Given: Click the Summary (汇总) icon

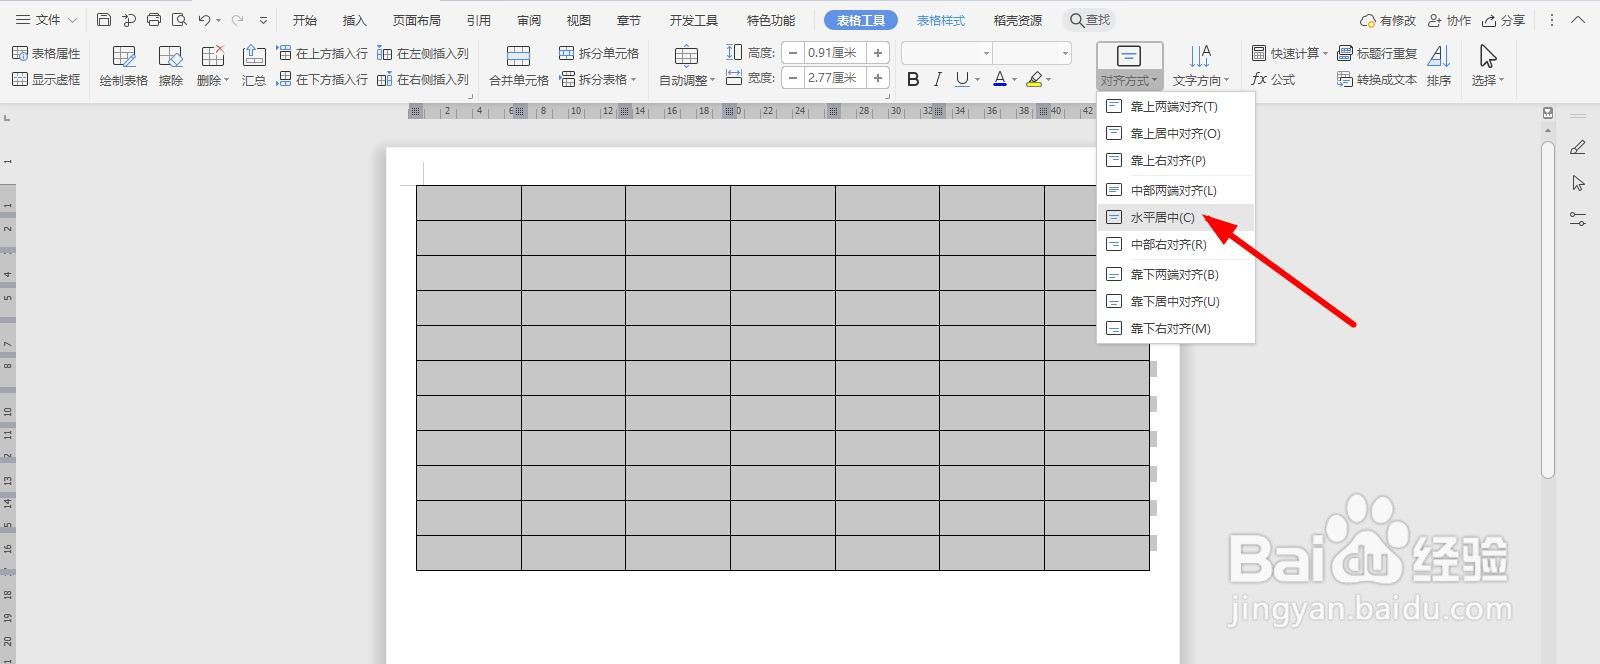Looking at the screenshot, I should click(254, 66).
